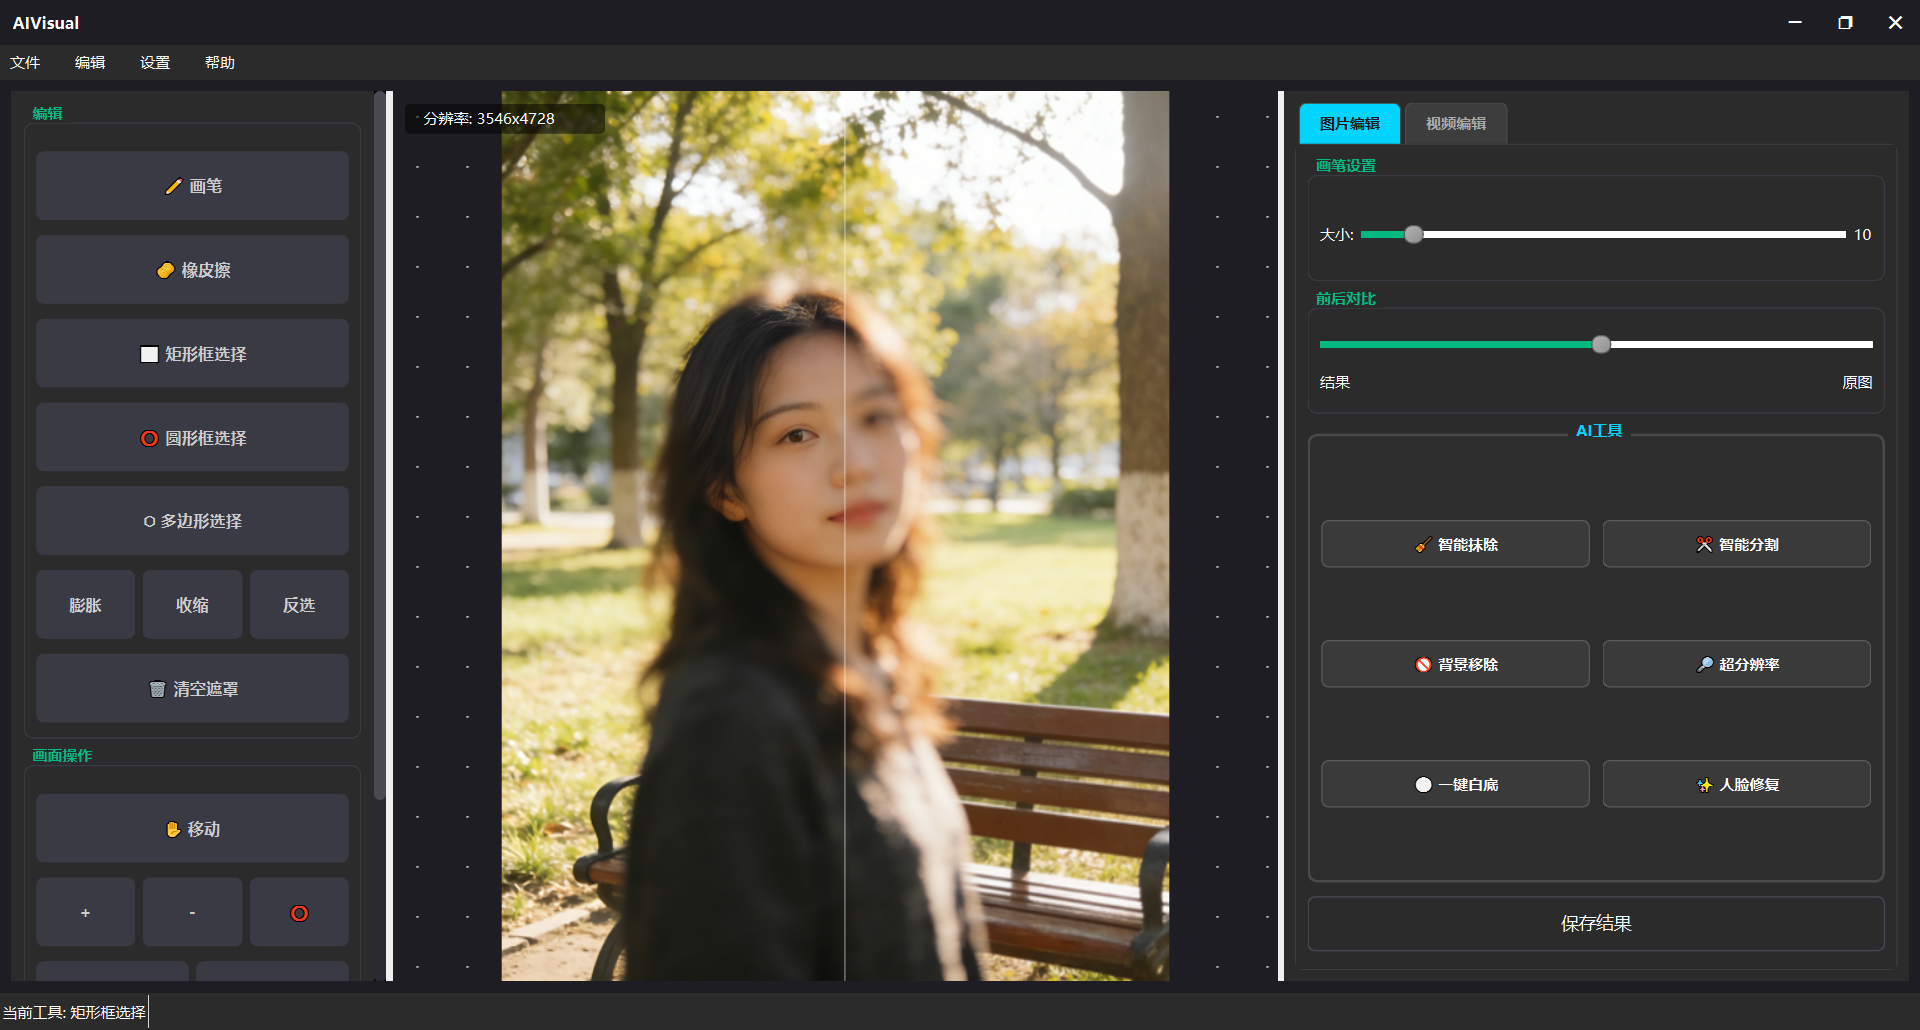Run 人脸修复 face restoration
Viewport: 1920px width, 1030px height.
[x=1736, y=784]
